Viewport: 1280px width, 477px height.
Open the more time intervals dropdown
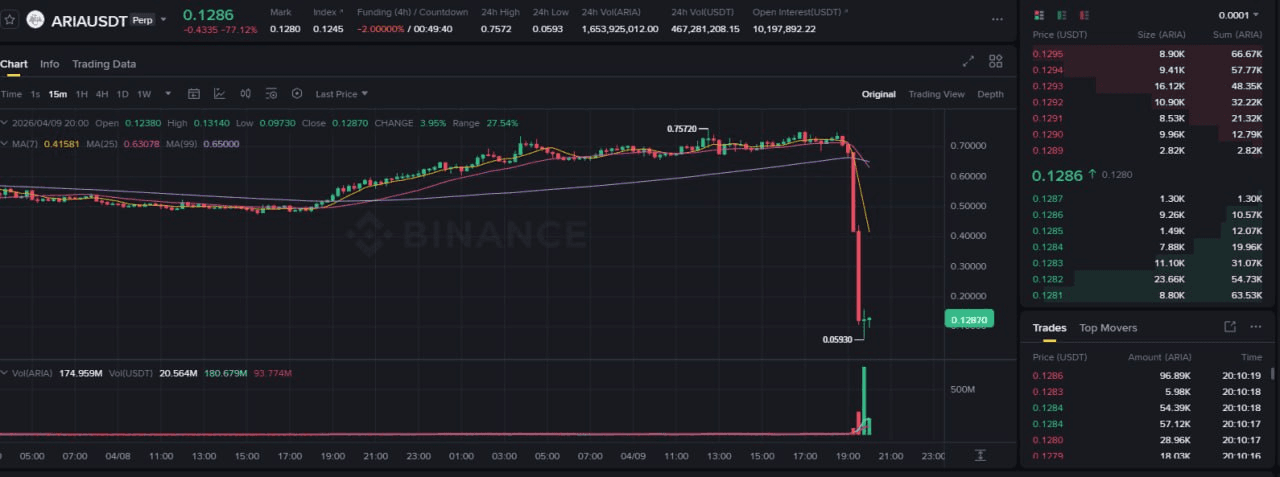click(168, 94)
